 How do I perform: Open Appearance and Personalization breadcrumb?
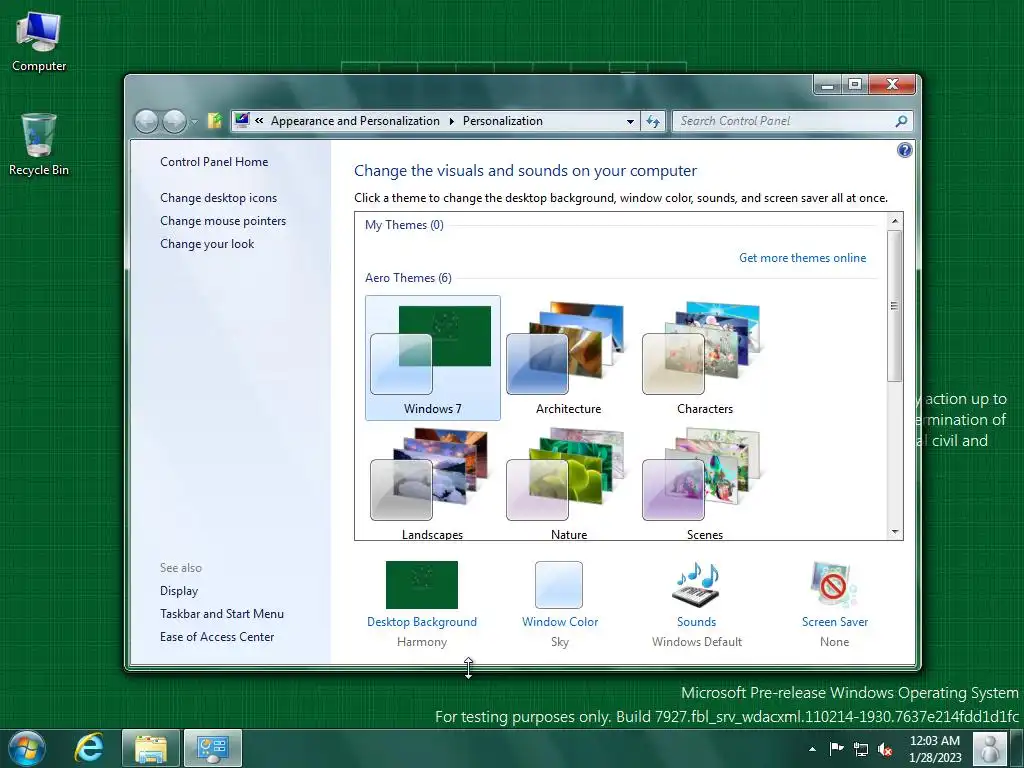coord(355,121)
